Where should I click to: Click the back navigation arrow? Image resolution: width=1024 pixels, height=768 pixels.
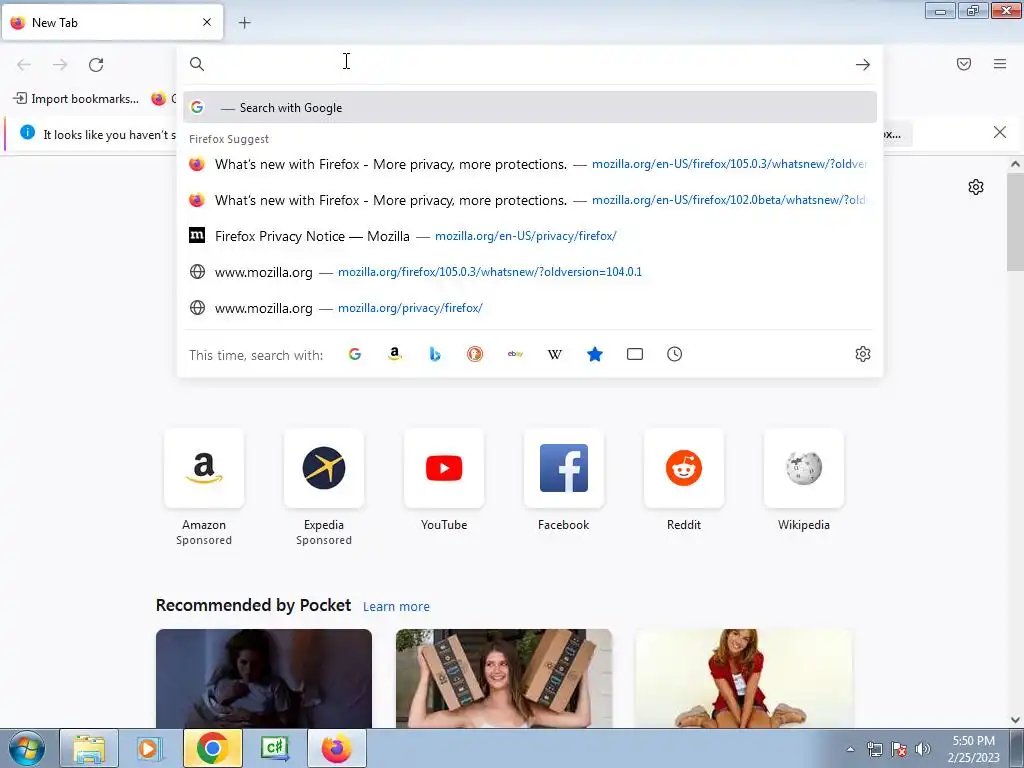pos(24,64)
